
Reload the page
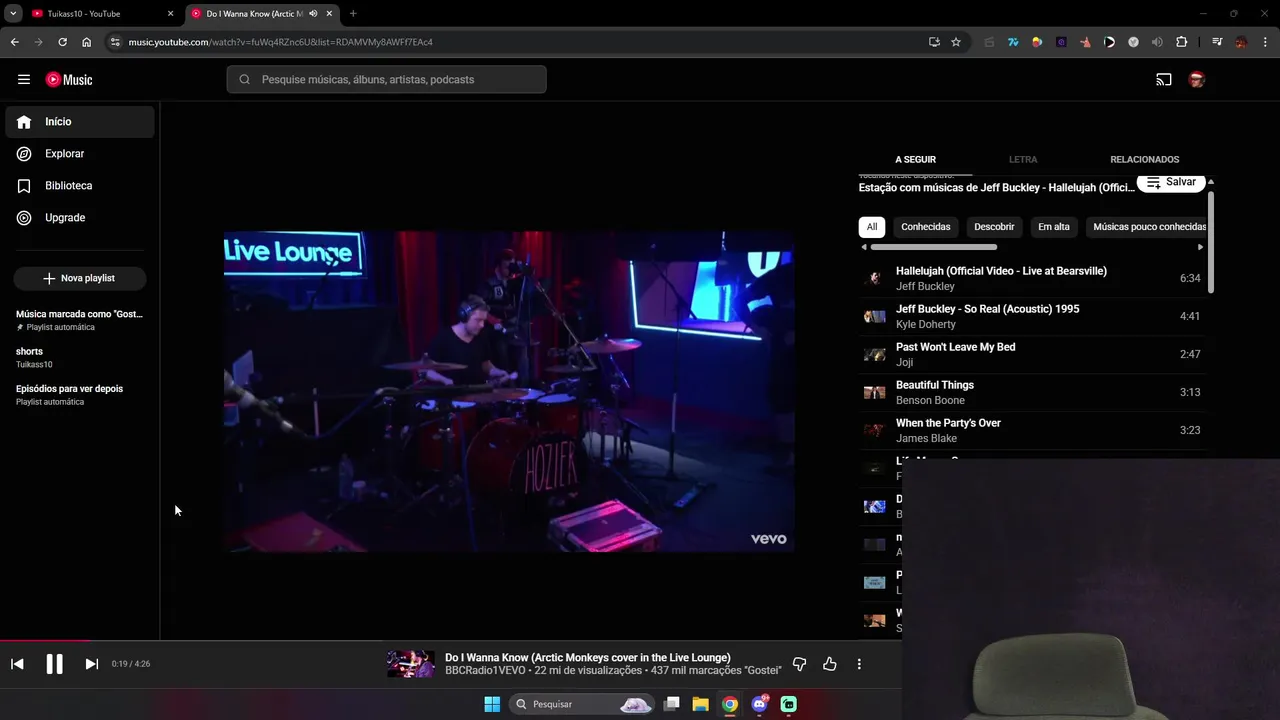coord(62,42)
